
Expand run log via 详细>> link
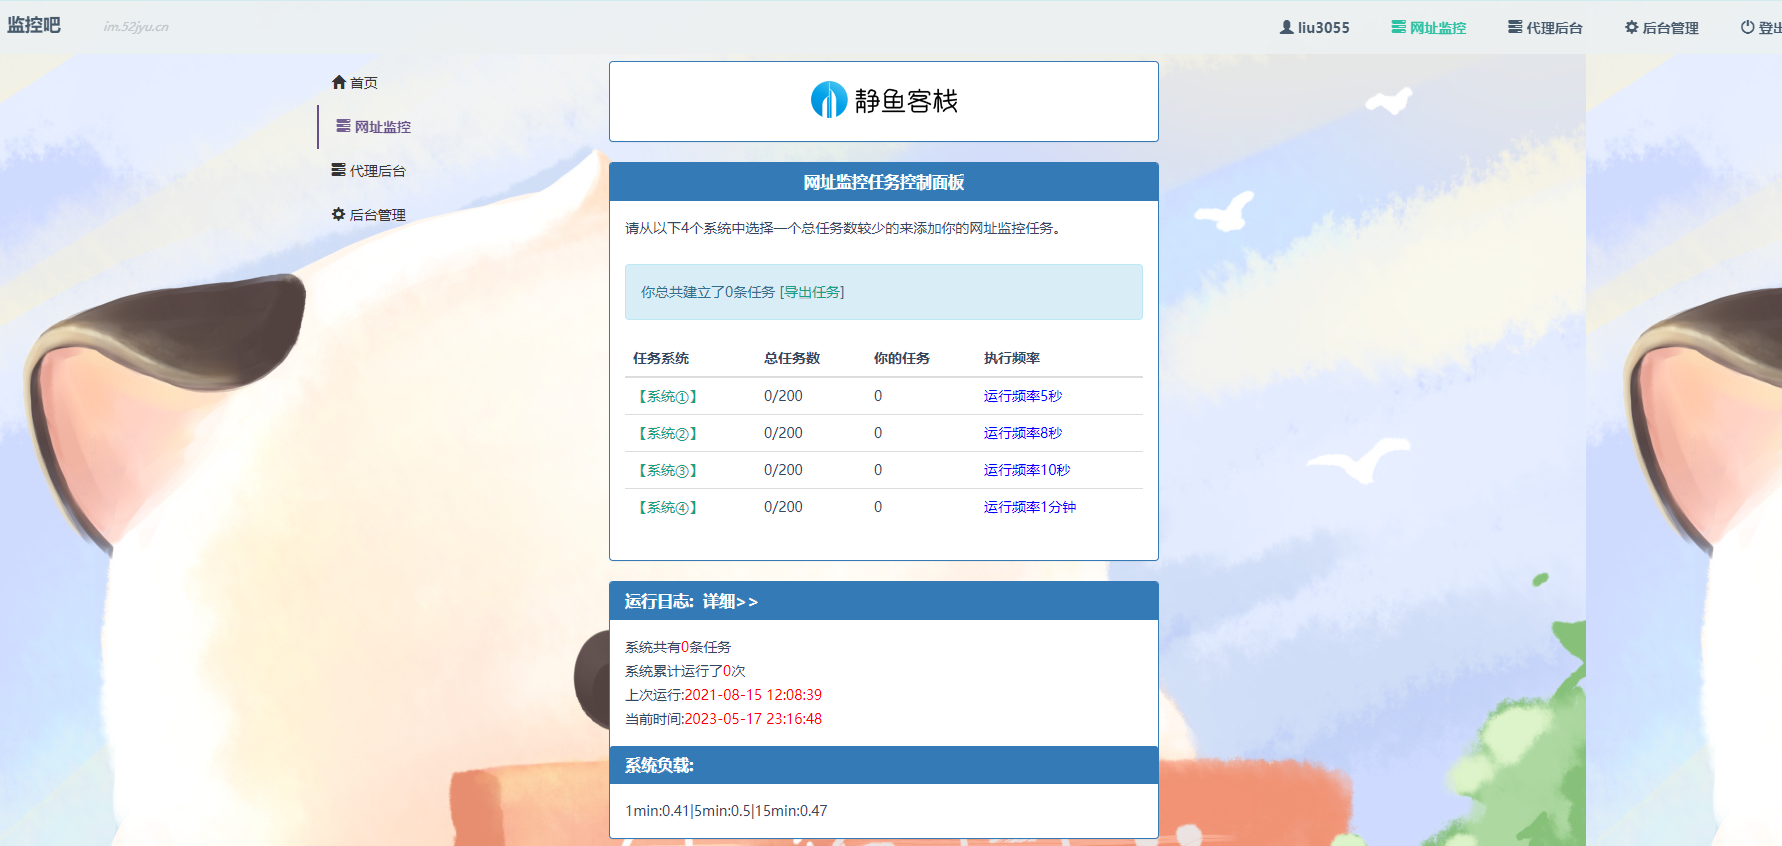pyautogui.click(x=730, y=601)
